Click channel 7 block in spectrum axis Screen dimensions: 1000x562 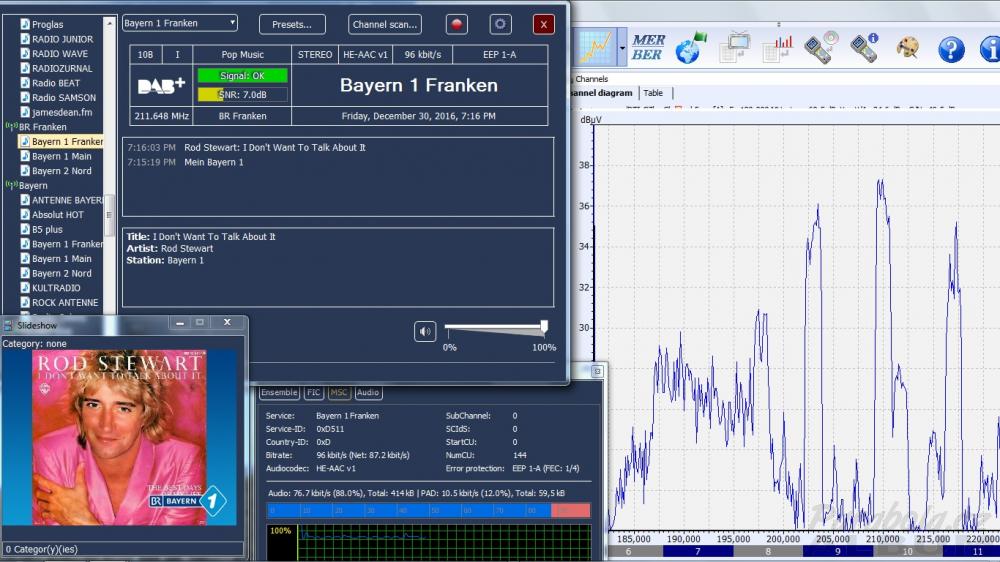698,551
